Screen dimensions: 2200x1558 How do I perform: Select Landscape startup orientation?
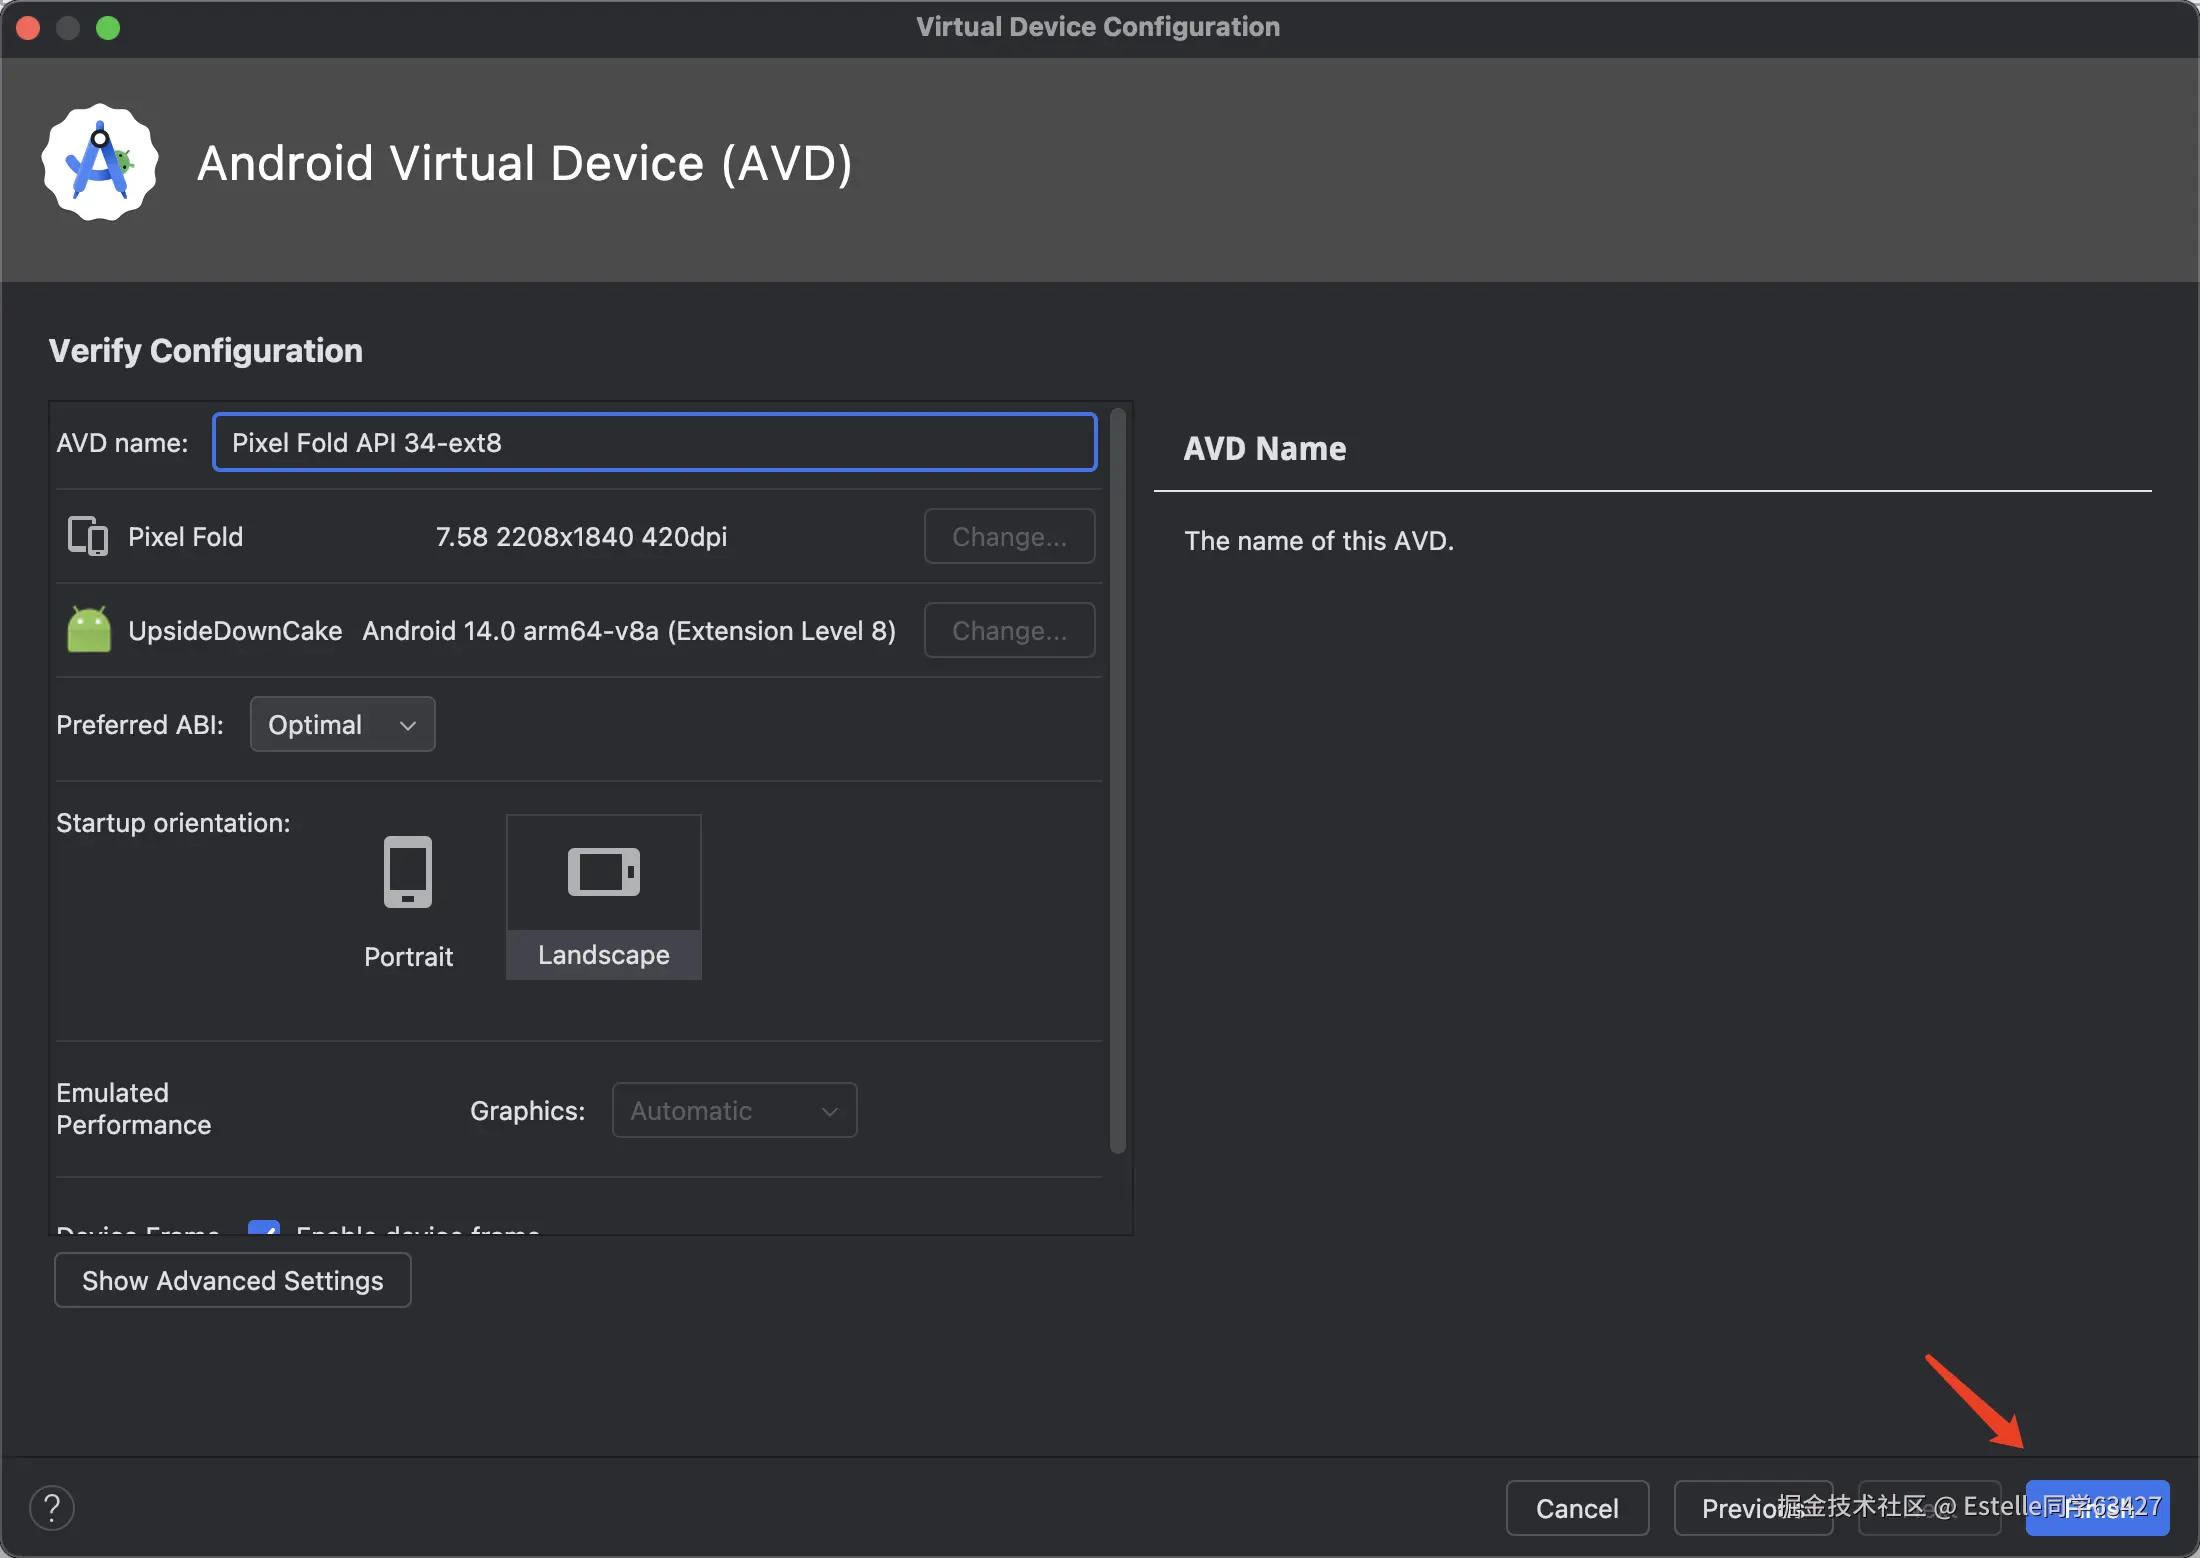click(603, 954)
